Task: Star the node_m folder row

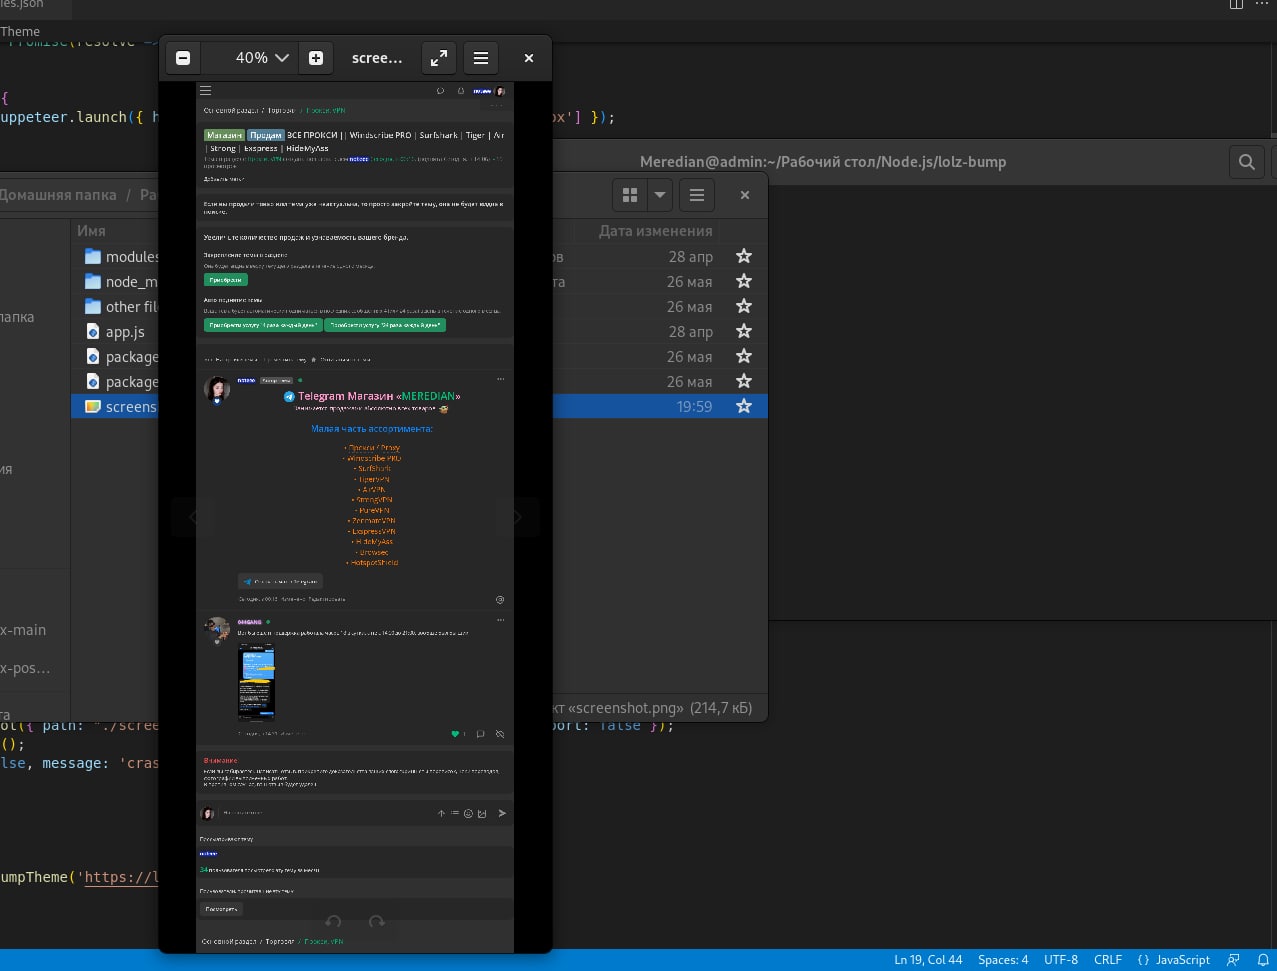Action: (744, 281)
